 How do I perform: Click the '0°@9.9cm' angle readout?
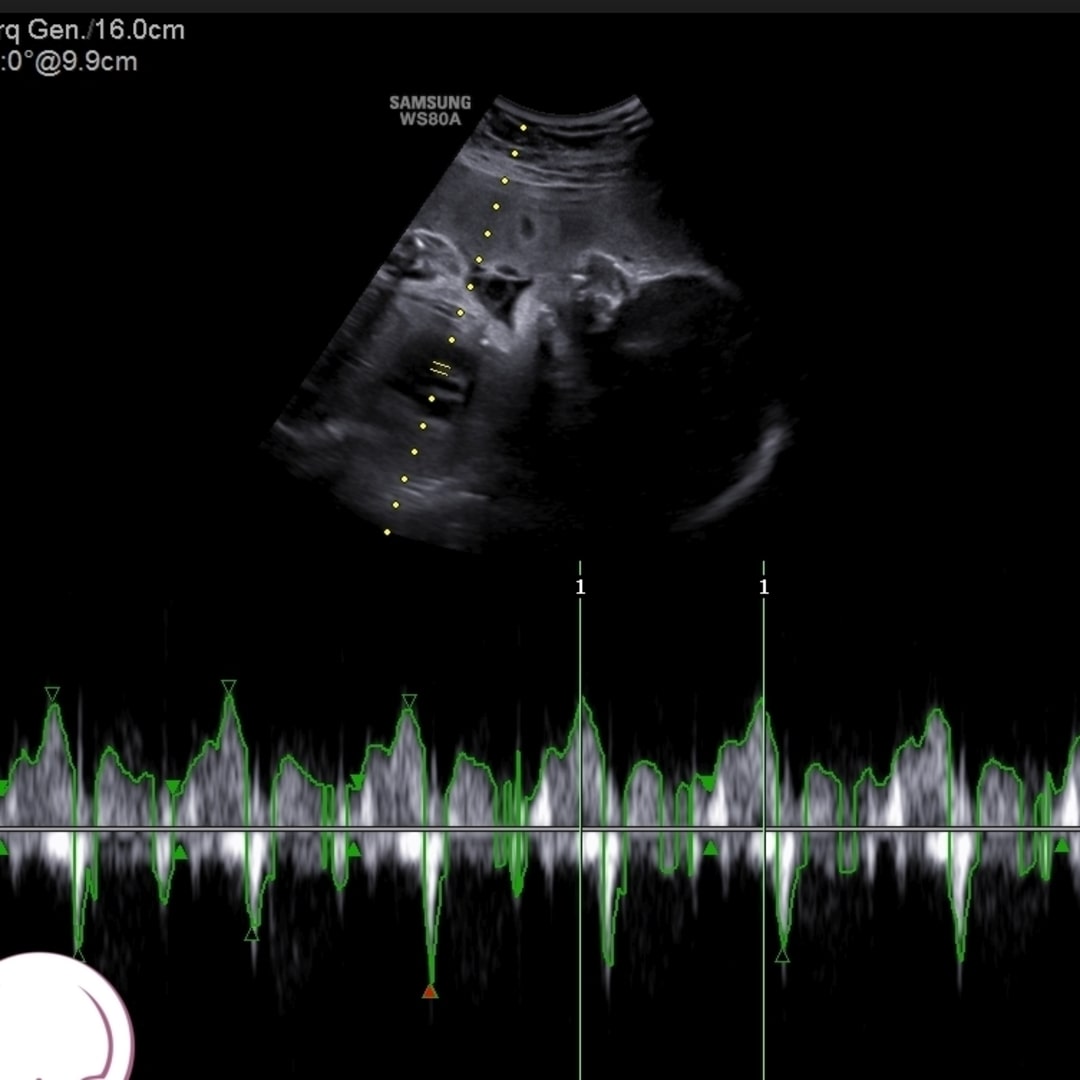pyautogui.click(x=72, y=62)
